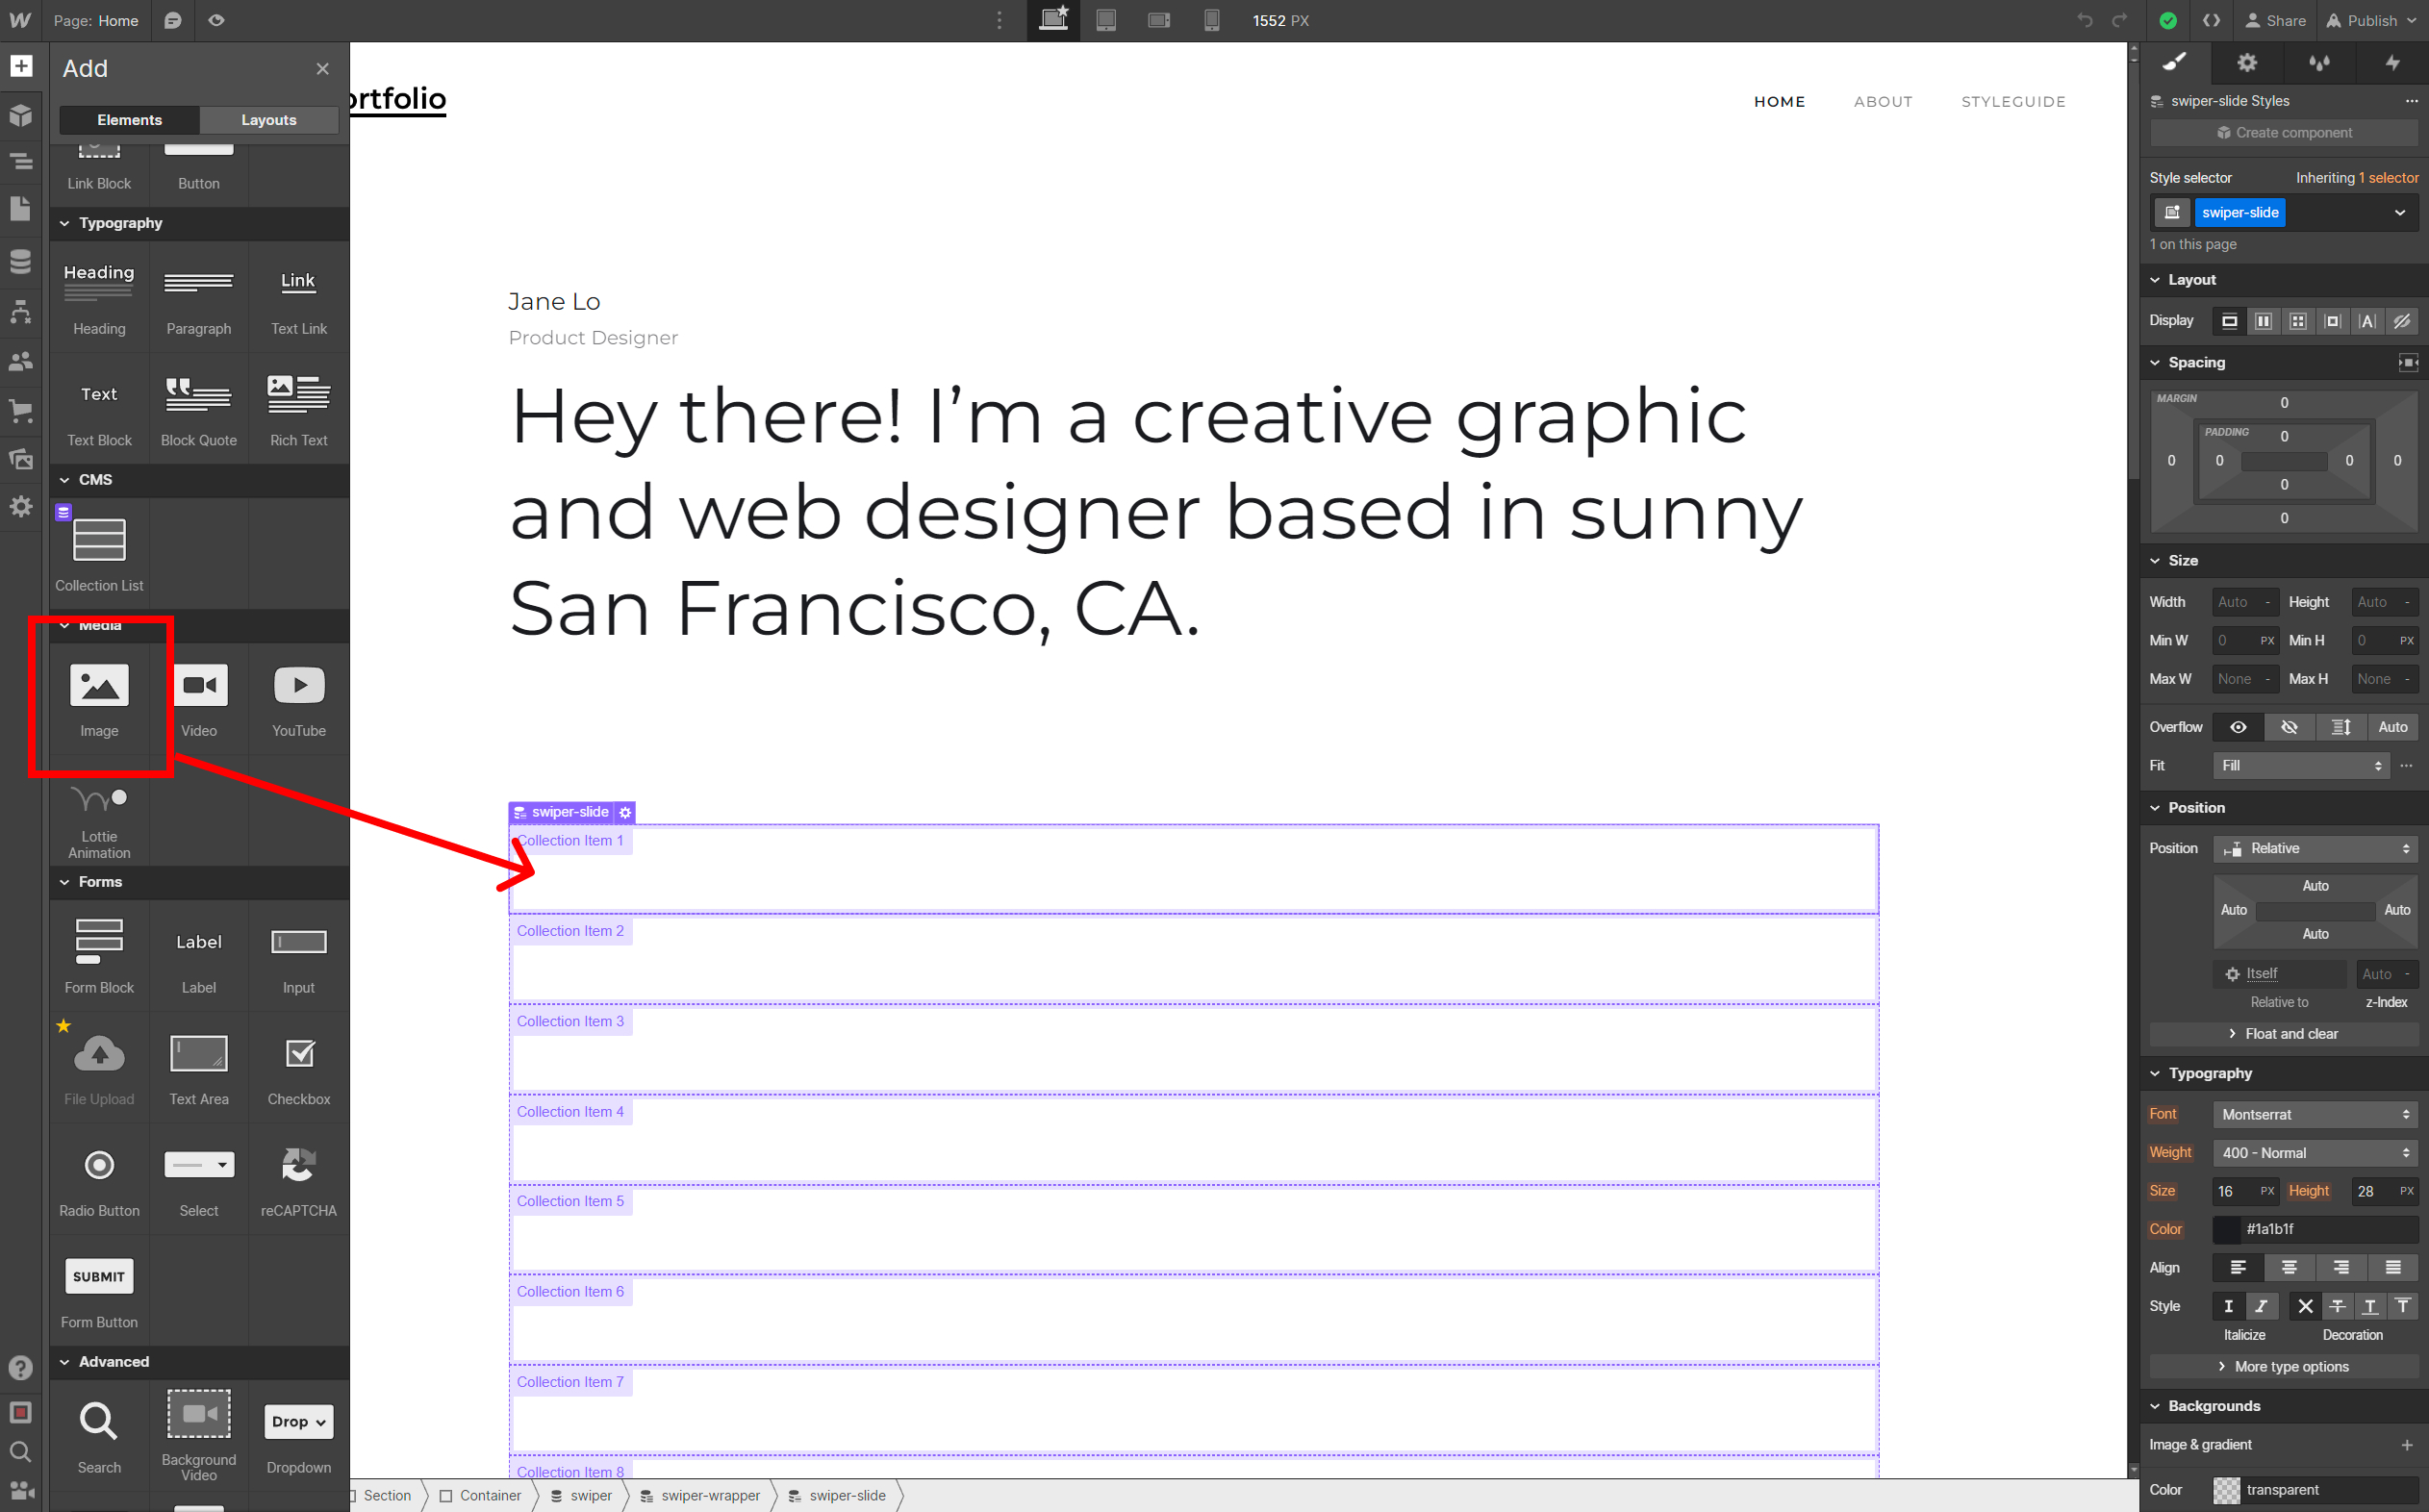Set display to None
Viewport: 2429px width, 1512px height.
2402,321
